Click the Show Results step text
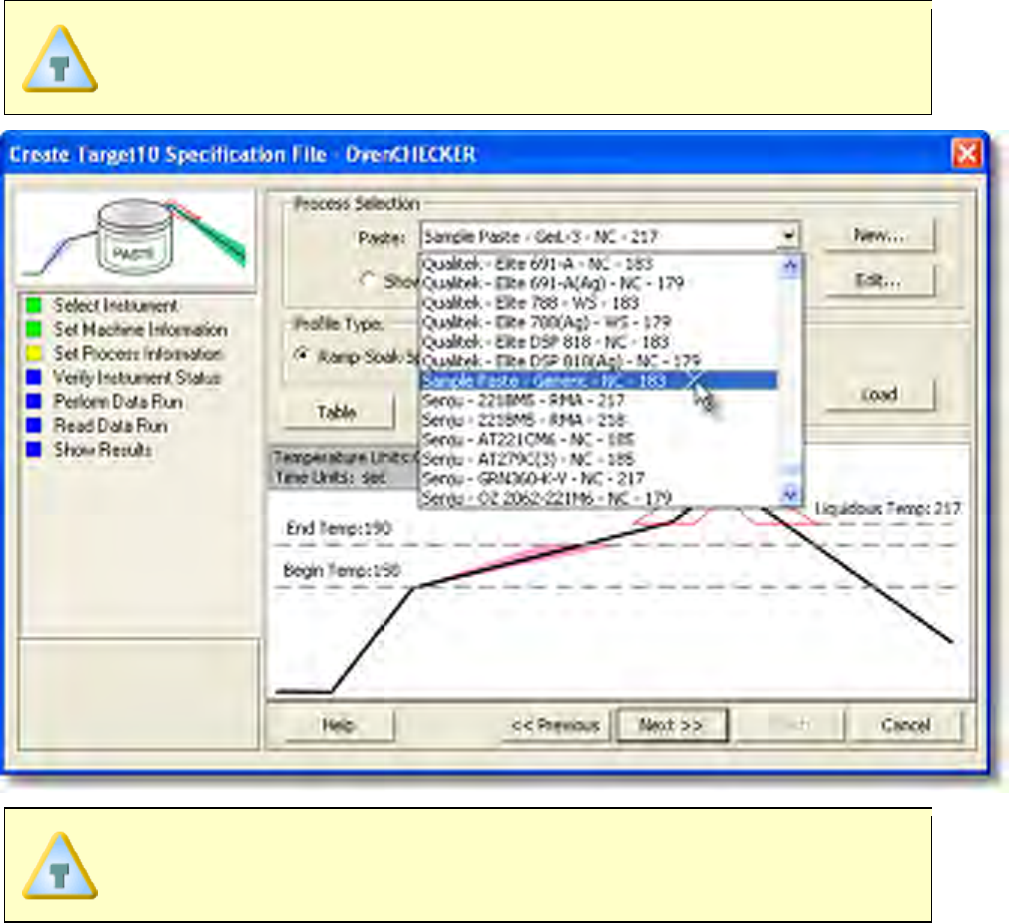Screen dimensions: 1009x923 (103, 449)
